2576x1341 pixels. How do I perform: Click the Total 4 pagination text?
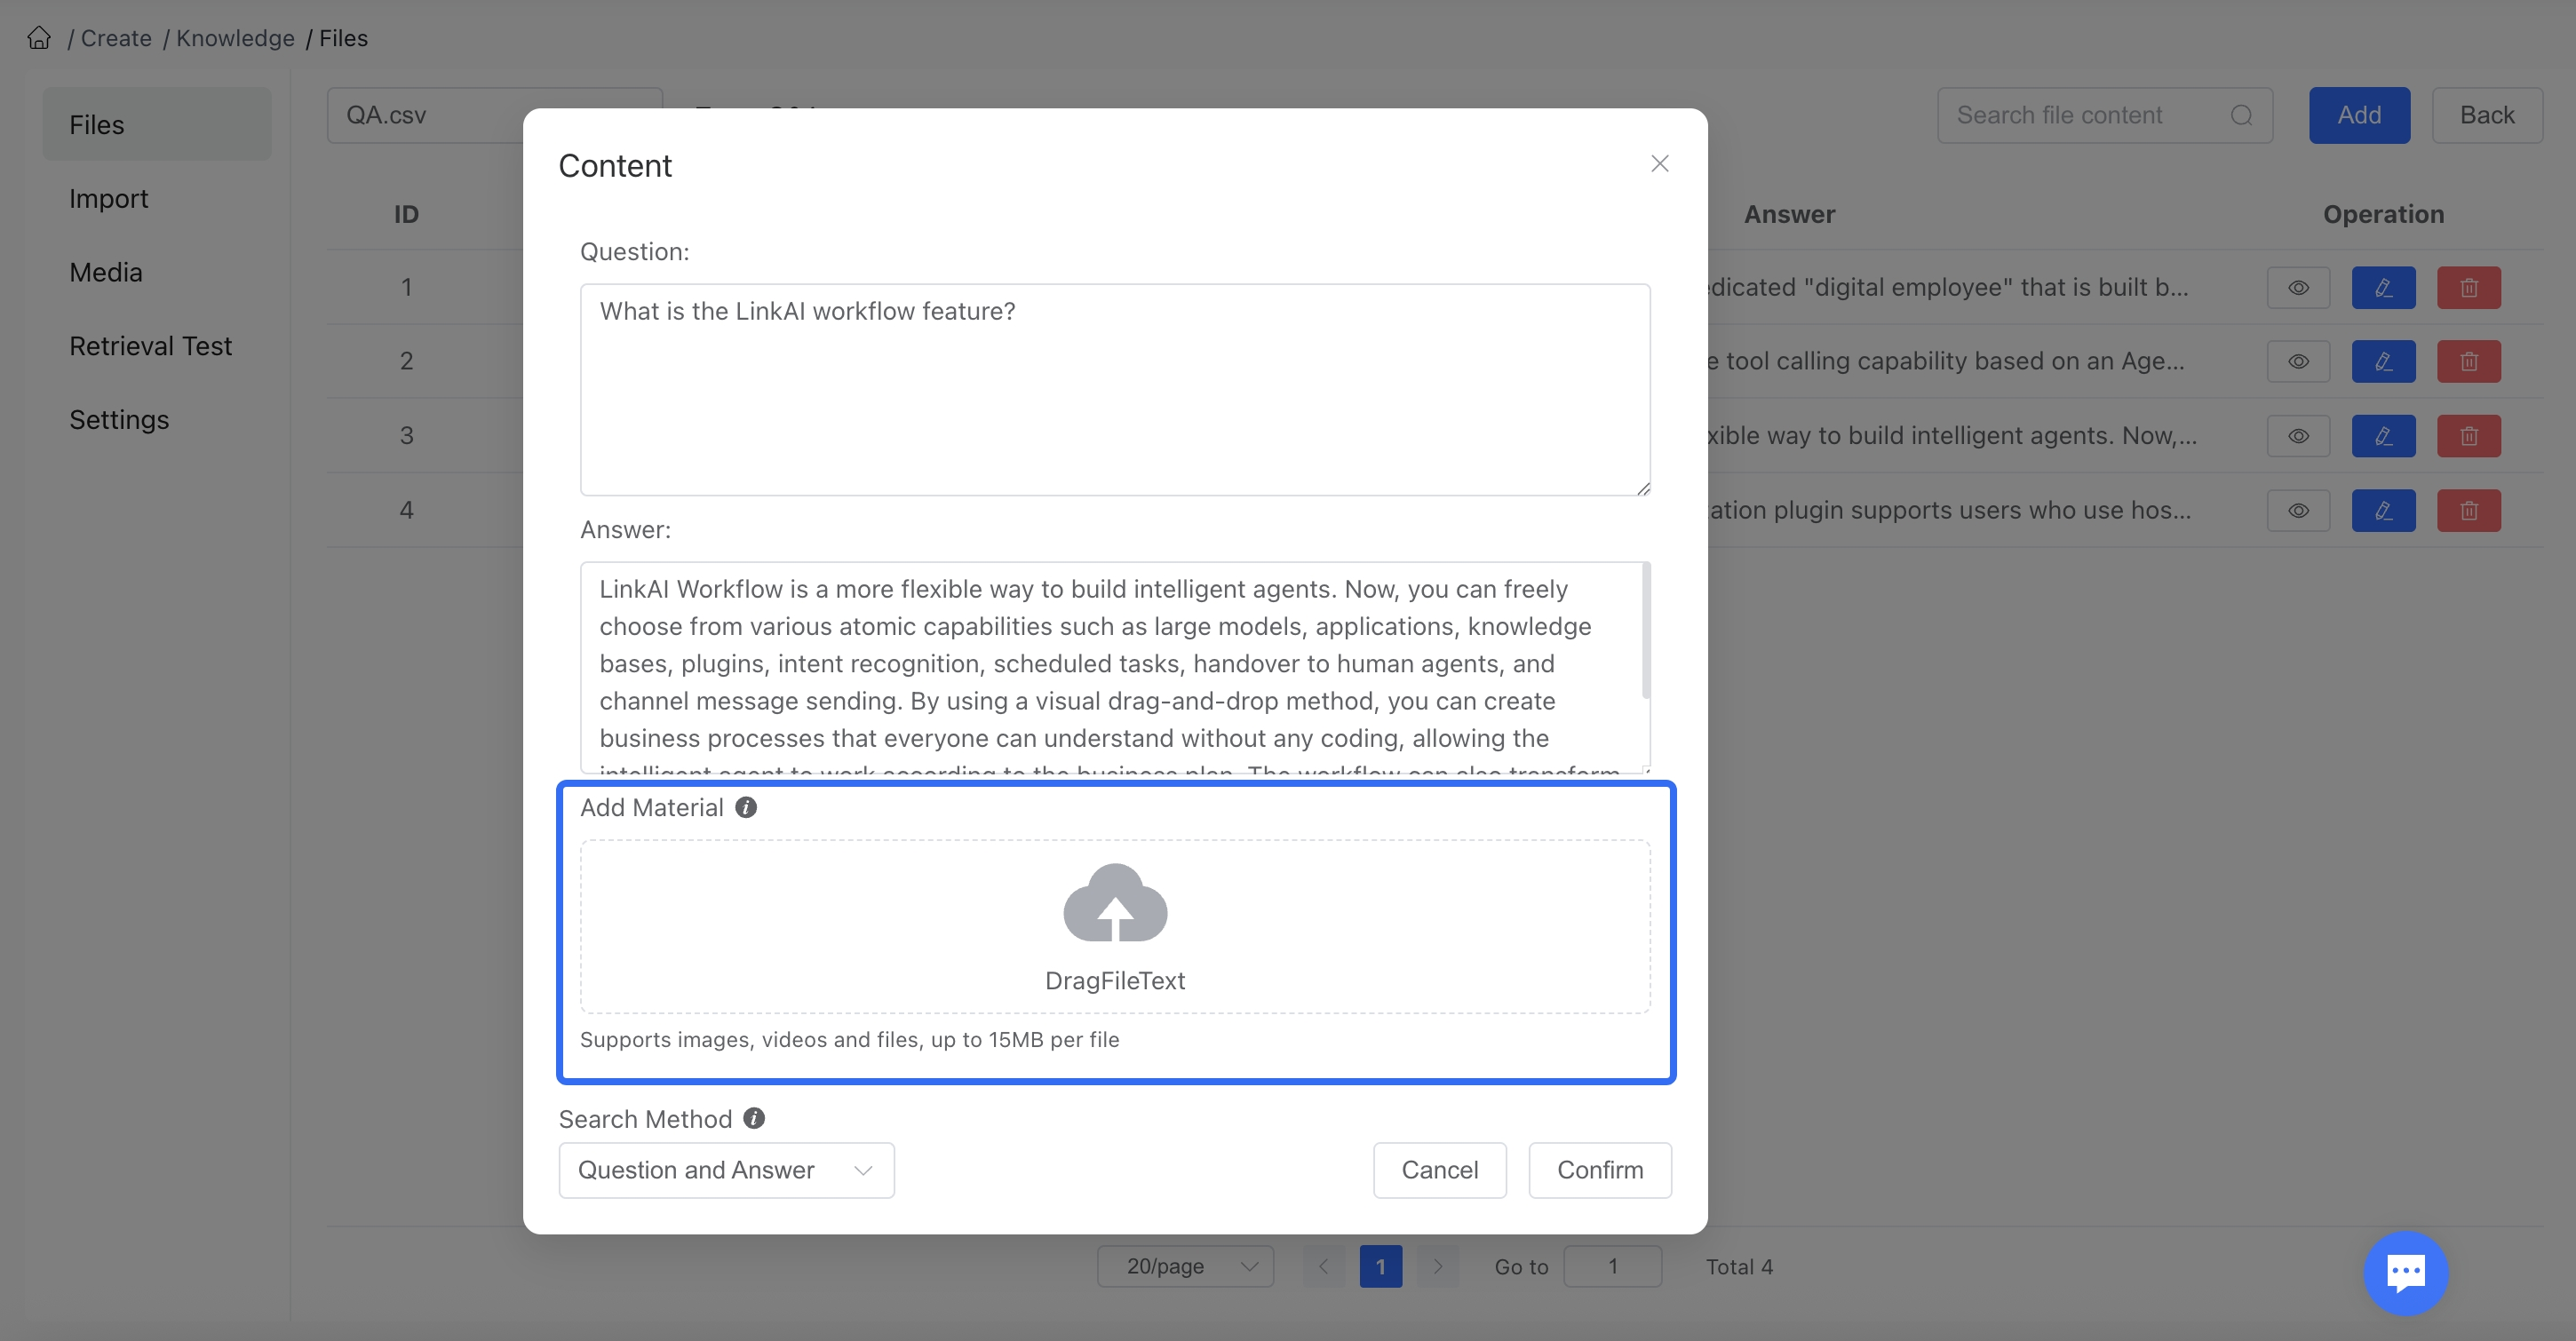coord(1739,1266)
